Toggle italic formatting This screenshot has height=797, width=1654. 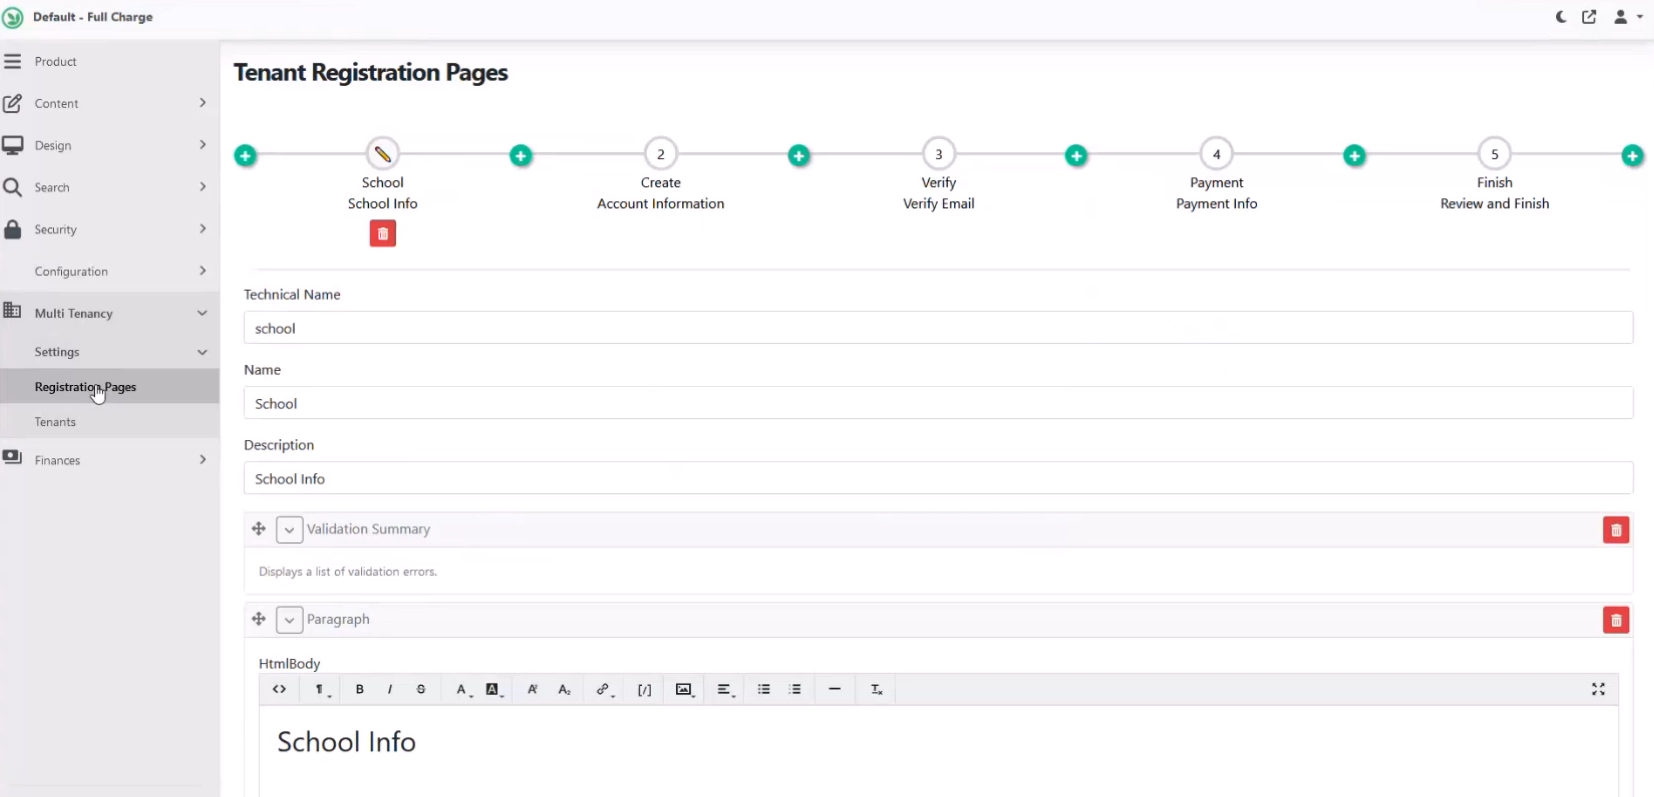(390, 690)
